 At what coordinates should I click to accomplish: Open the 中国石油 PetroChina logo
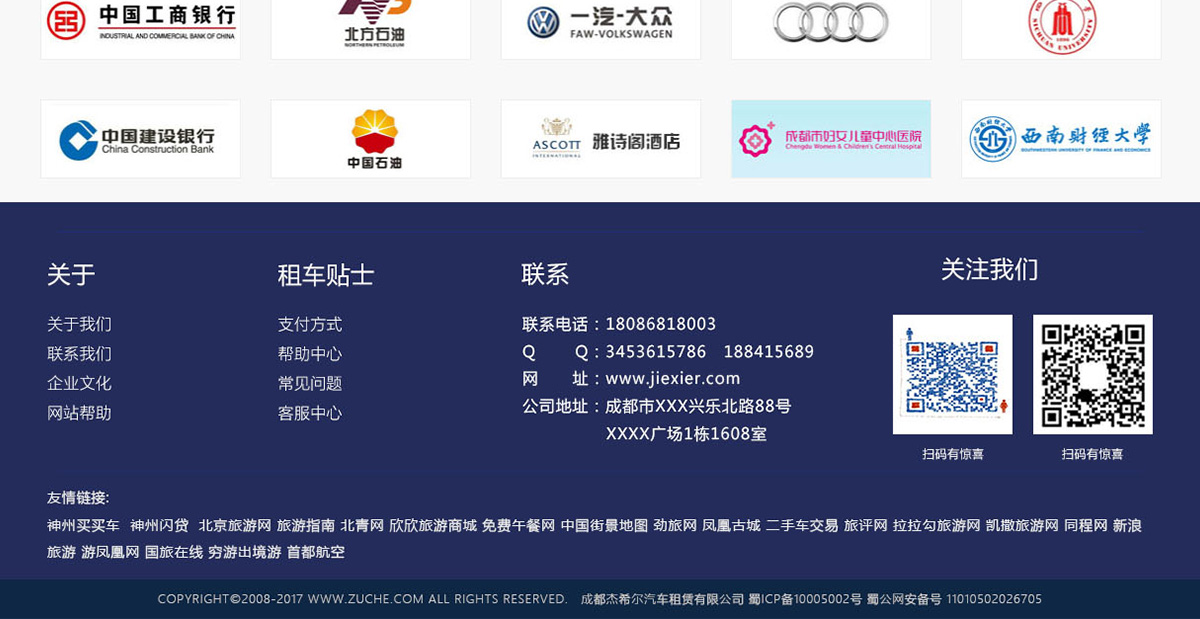[370, 139]
